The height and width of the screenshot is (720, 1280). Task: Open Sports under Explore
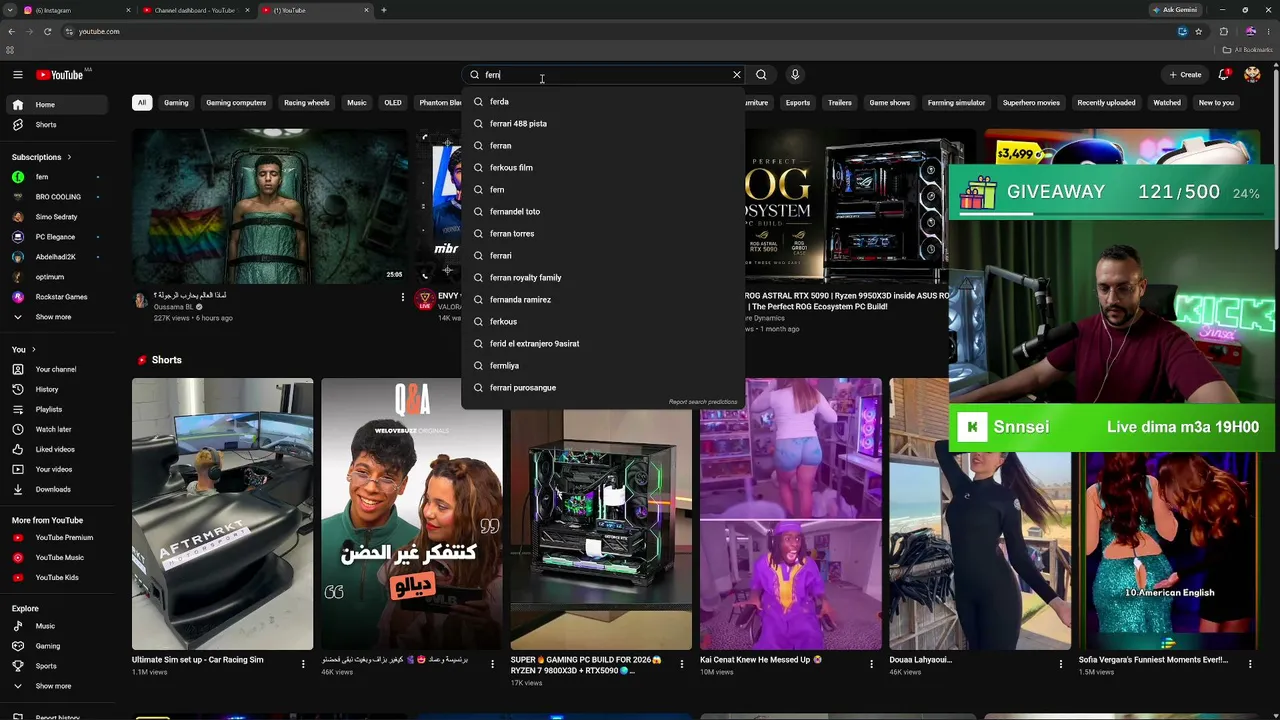[58, 666]
